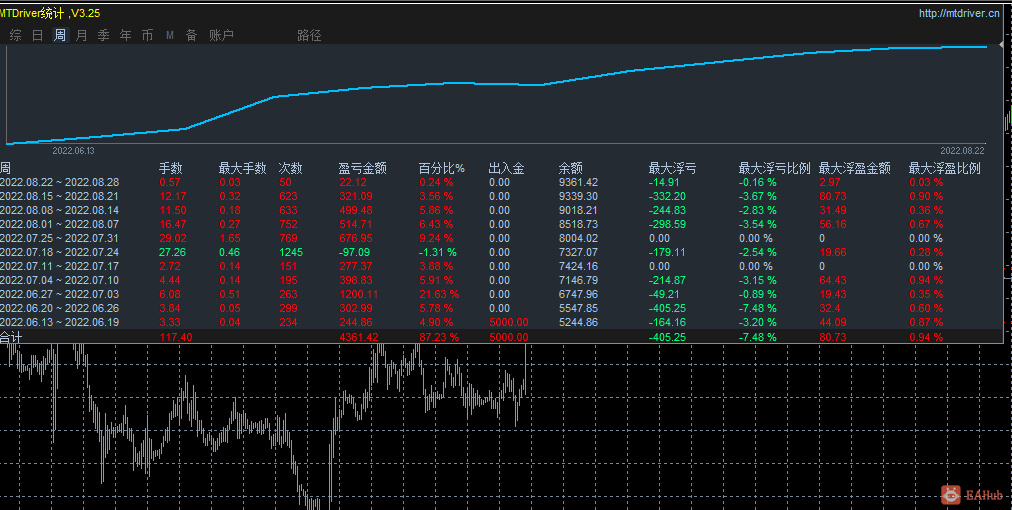Switch to the 综 summary tab
The image size is (1012, 510).
15,36
